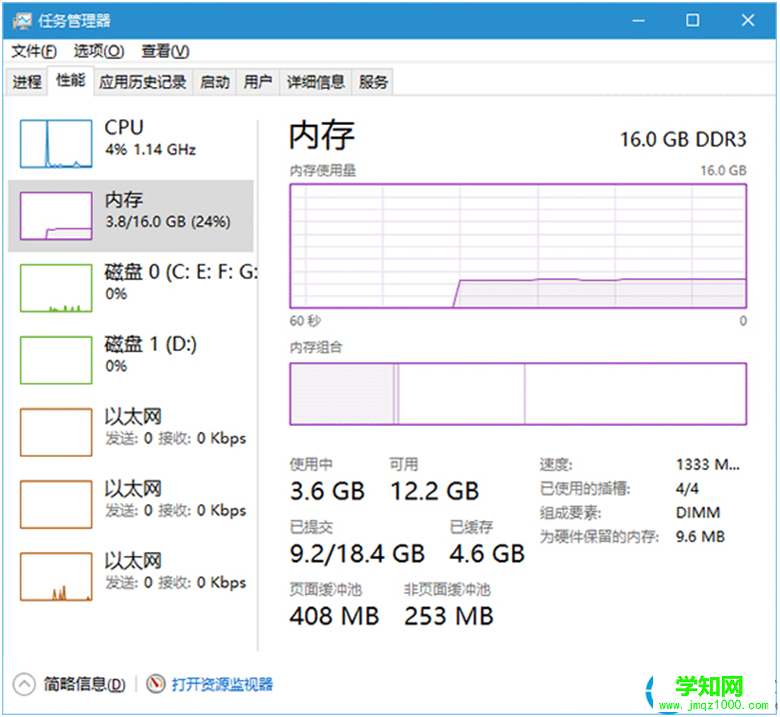Viewport: 780px width, 717px height.
Task: Select the third 以太网 Ethernet graph with activity
Action: tap(56, 575)
